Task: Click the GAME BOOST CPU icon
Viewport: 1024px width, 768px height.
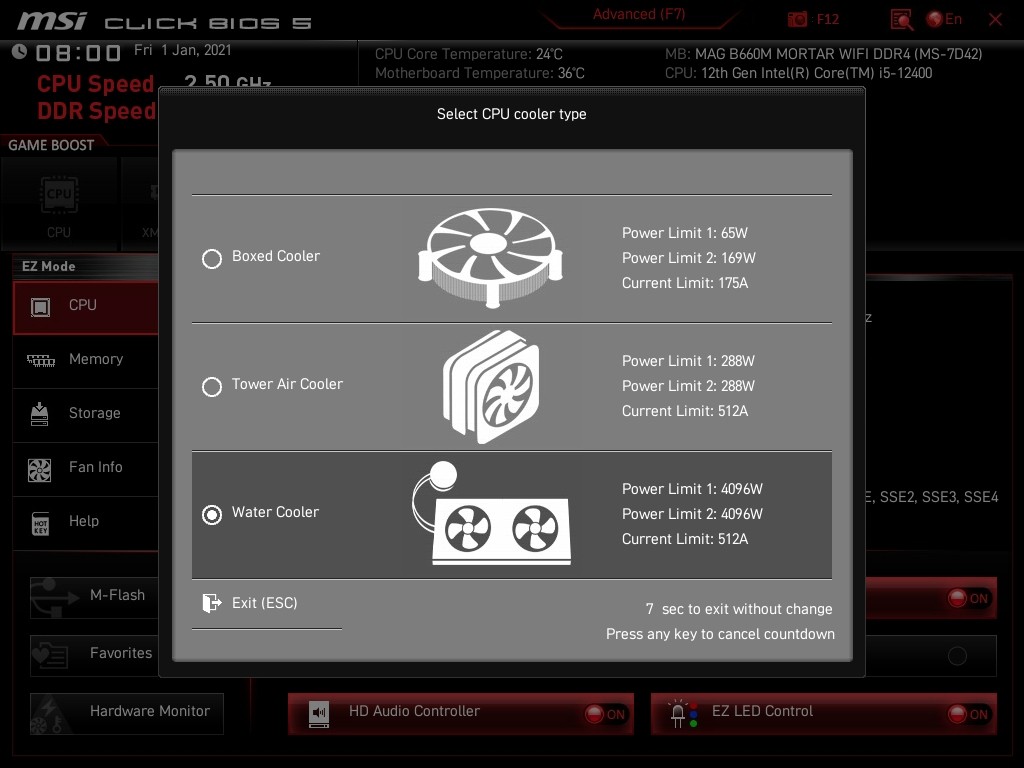Action: pyautogui.click(x=59, y=195)
